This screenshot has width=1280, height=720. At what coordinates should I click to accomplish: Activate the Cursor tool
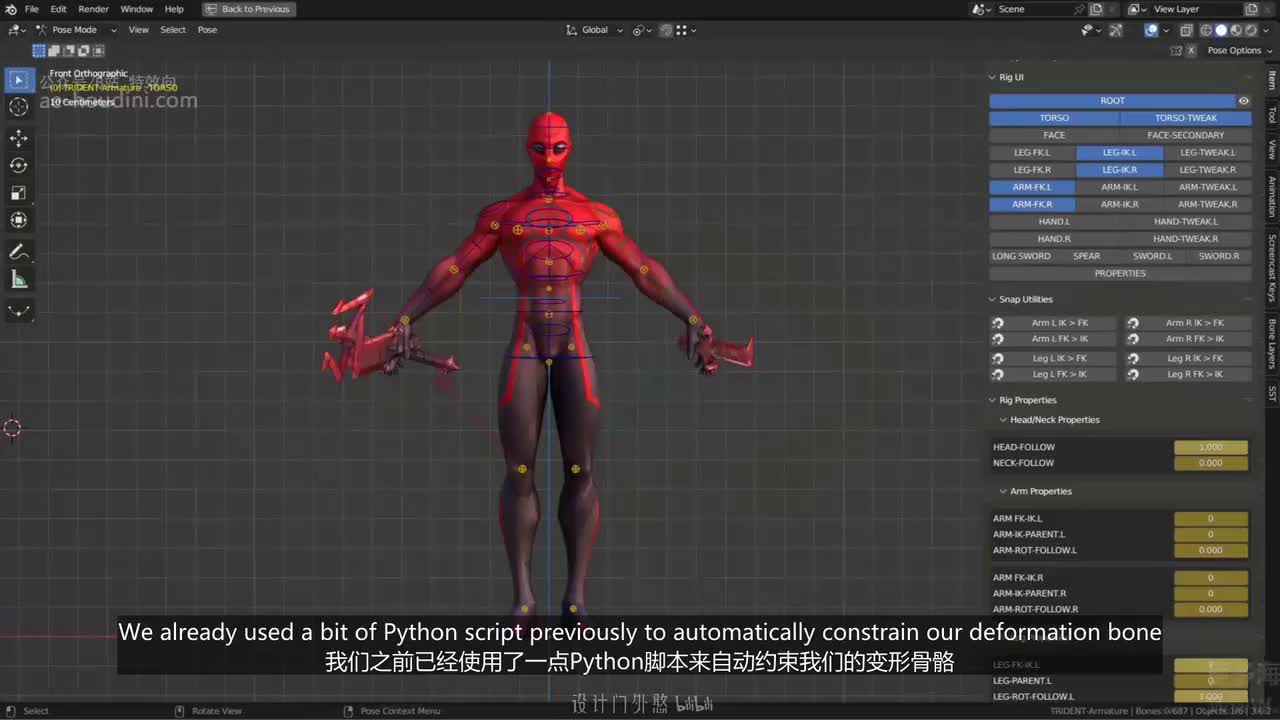[x=18, y=107]
